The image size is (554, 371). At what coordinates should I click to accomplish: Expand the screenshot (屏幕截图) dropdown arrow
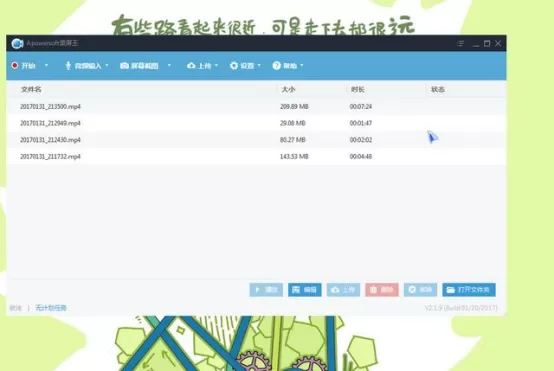pyautogui.click(x=169, y=65)
